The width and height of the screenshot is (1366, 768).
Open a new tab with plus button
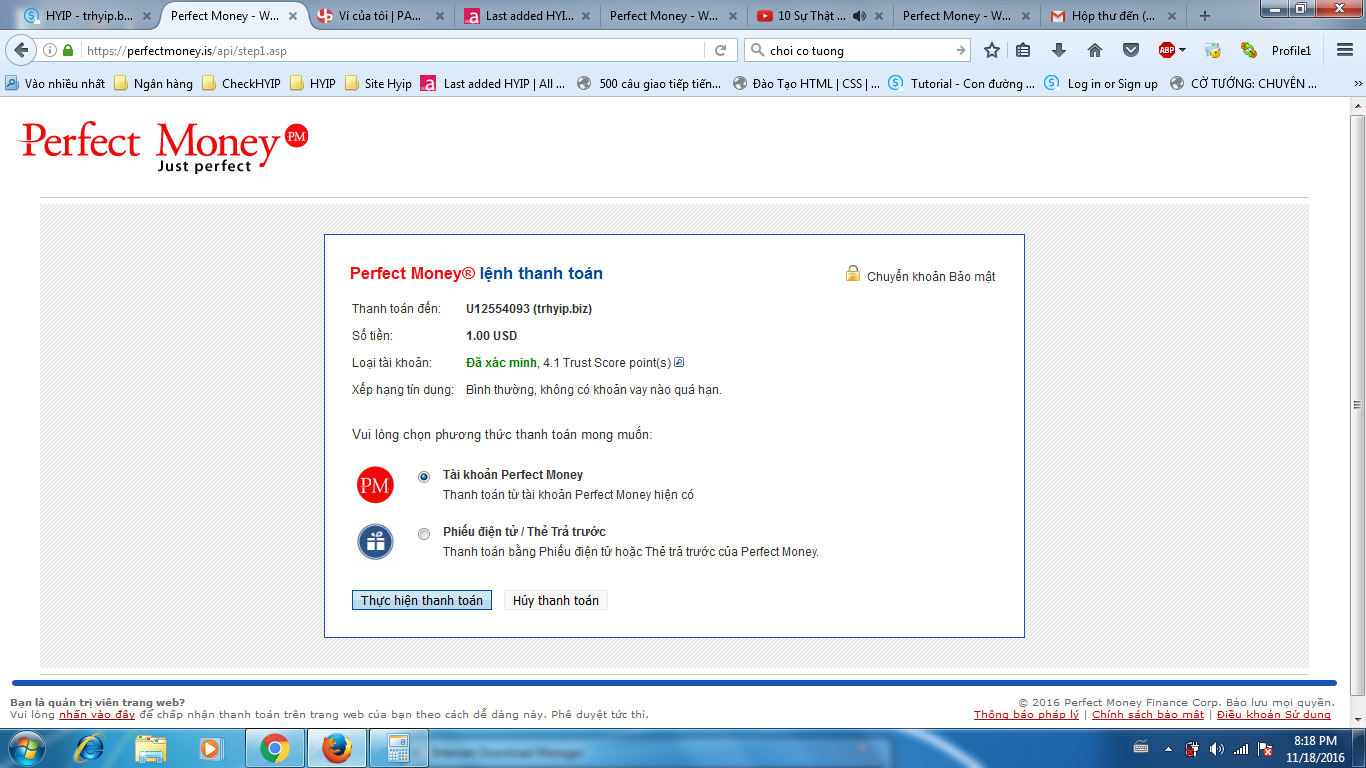pos(1205,16)
